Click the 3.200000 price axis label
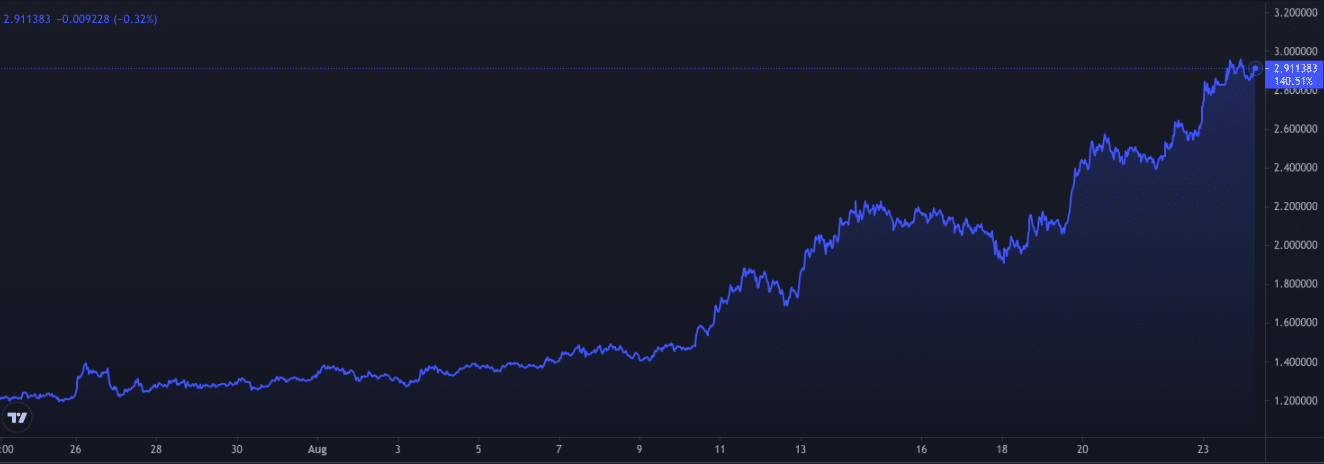The height and width of the screenshot is (464, 1324). 1294,13
